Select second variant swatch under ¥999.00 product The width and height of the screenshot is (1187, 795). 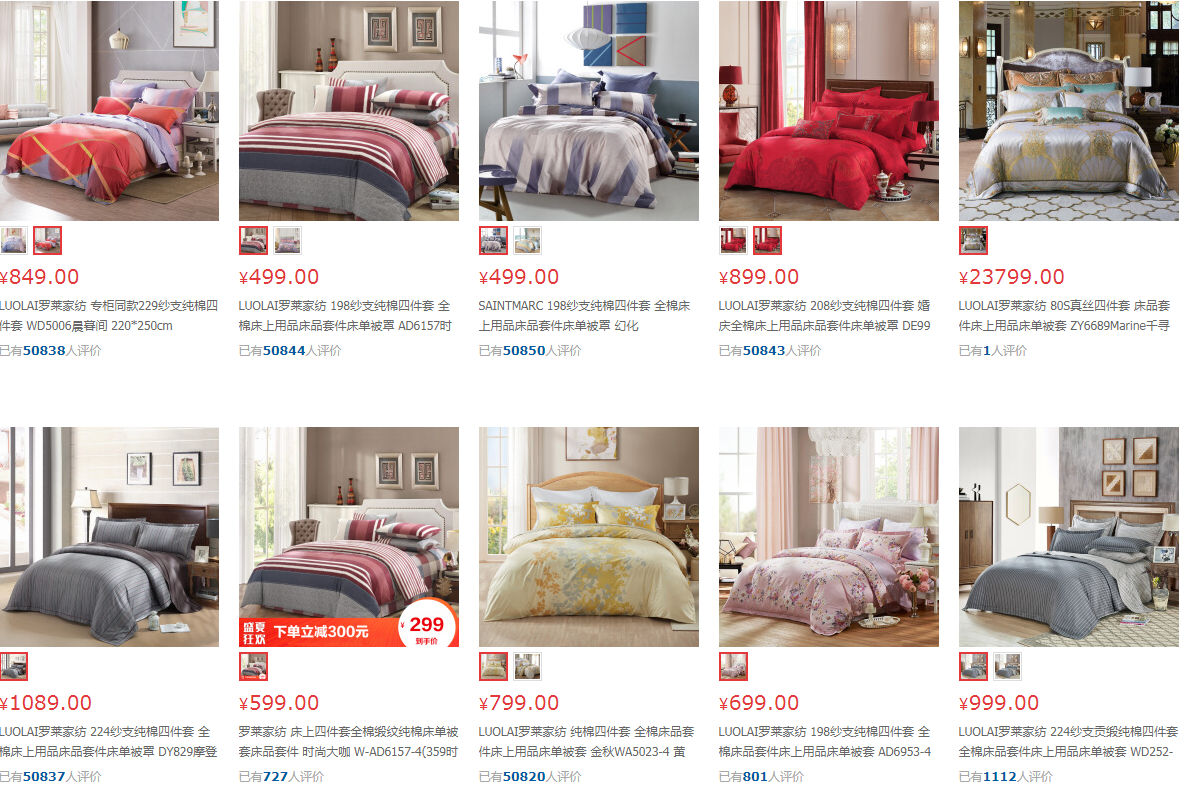point(1008,666)
